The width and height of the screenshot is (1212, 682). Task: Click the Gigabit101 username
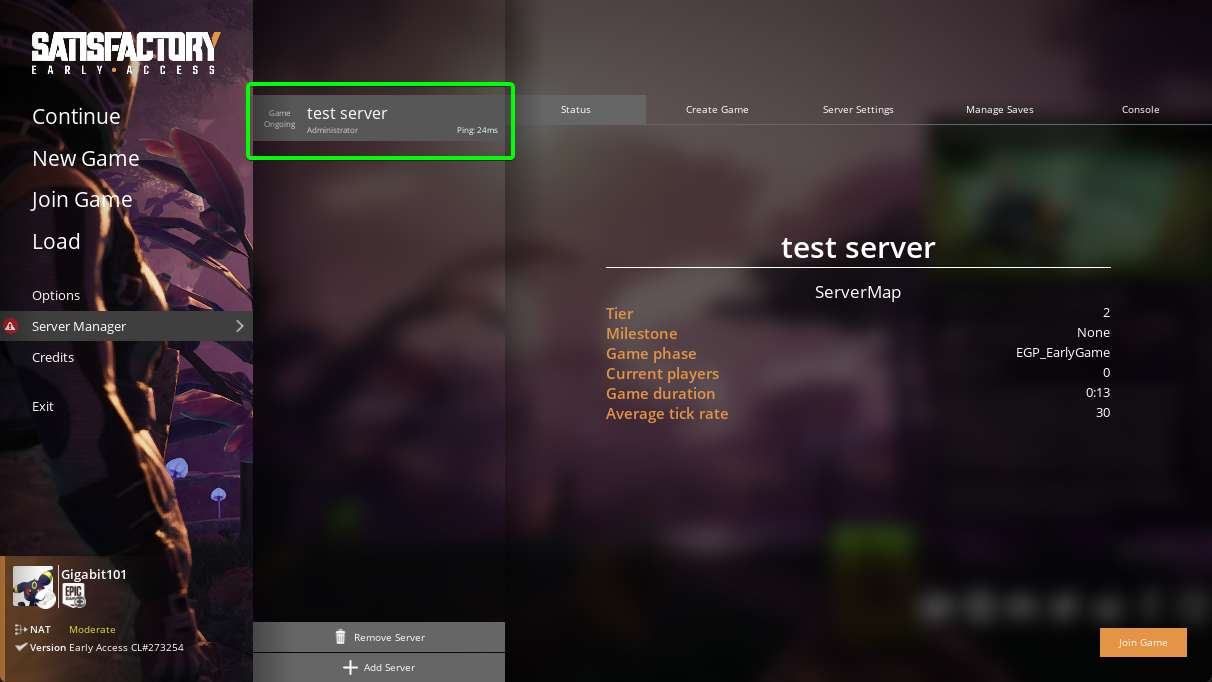pyautogui.click(x=94, y=574)
